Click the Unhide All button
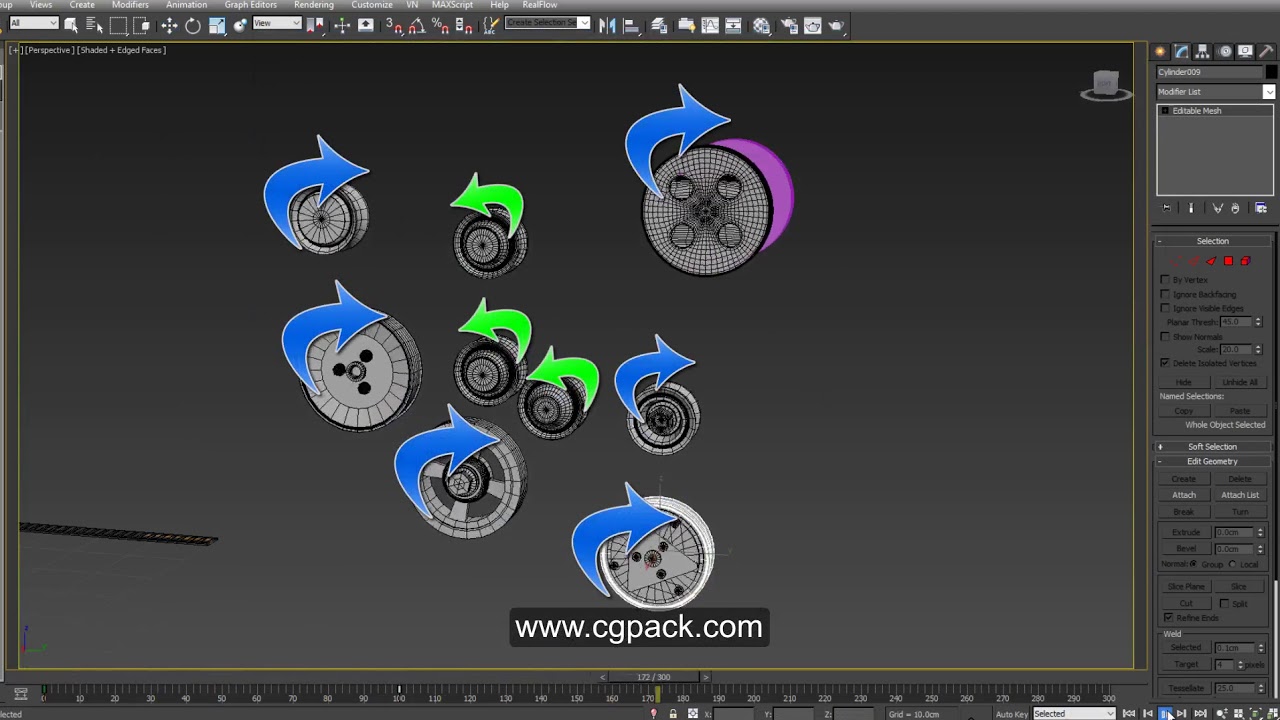Screen dimensions: 1280x720 click(x=1240, y=382)
